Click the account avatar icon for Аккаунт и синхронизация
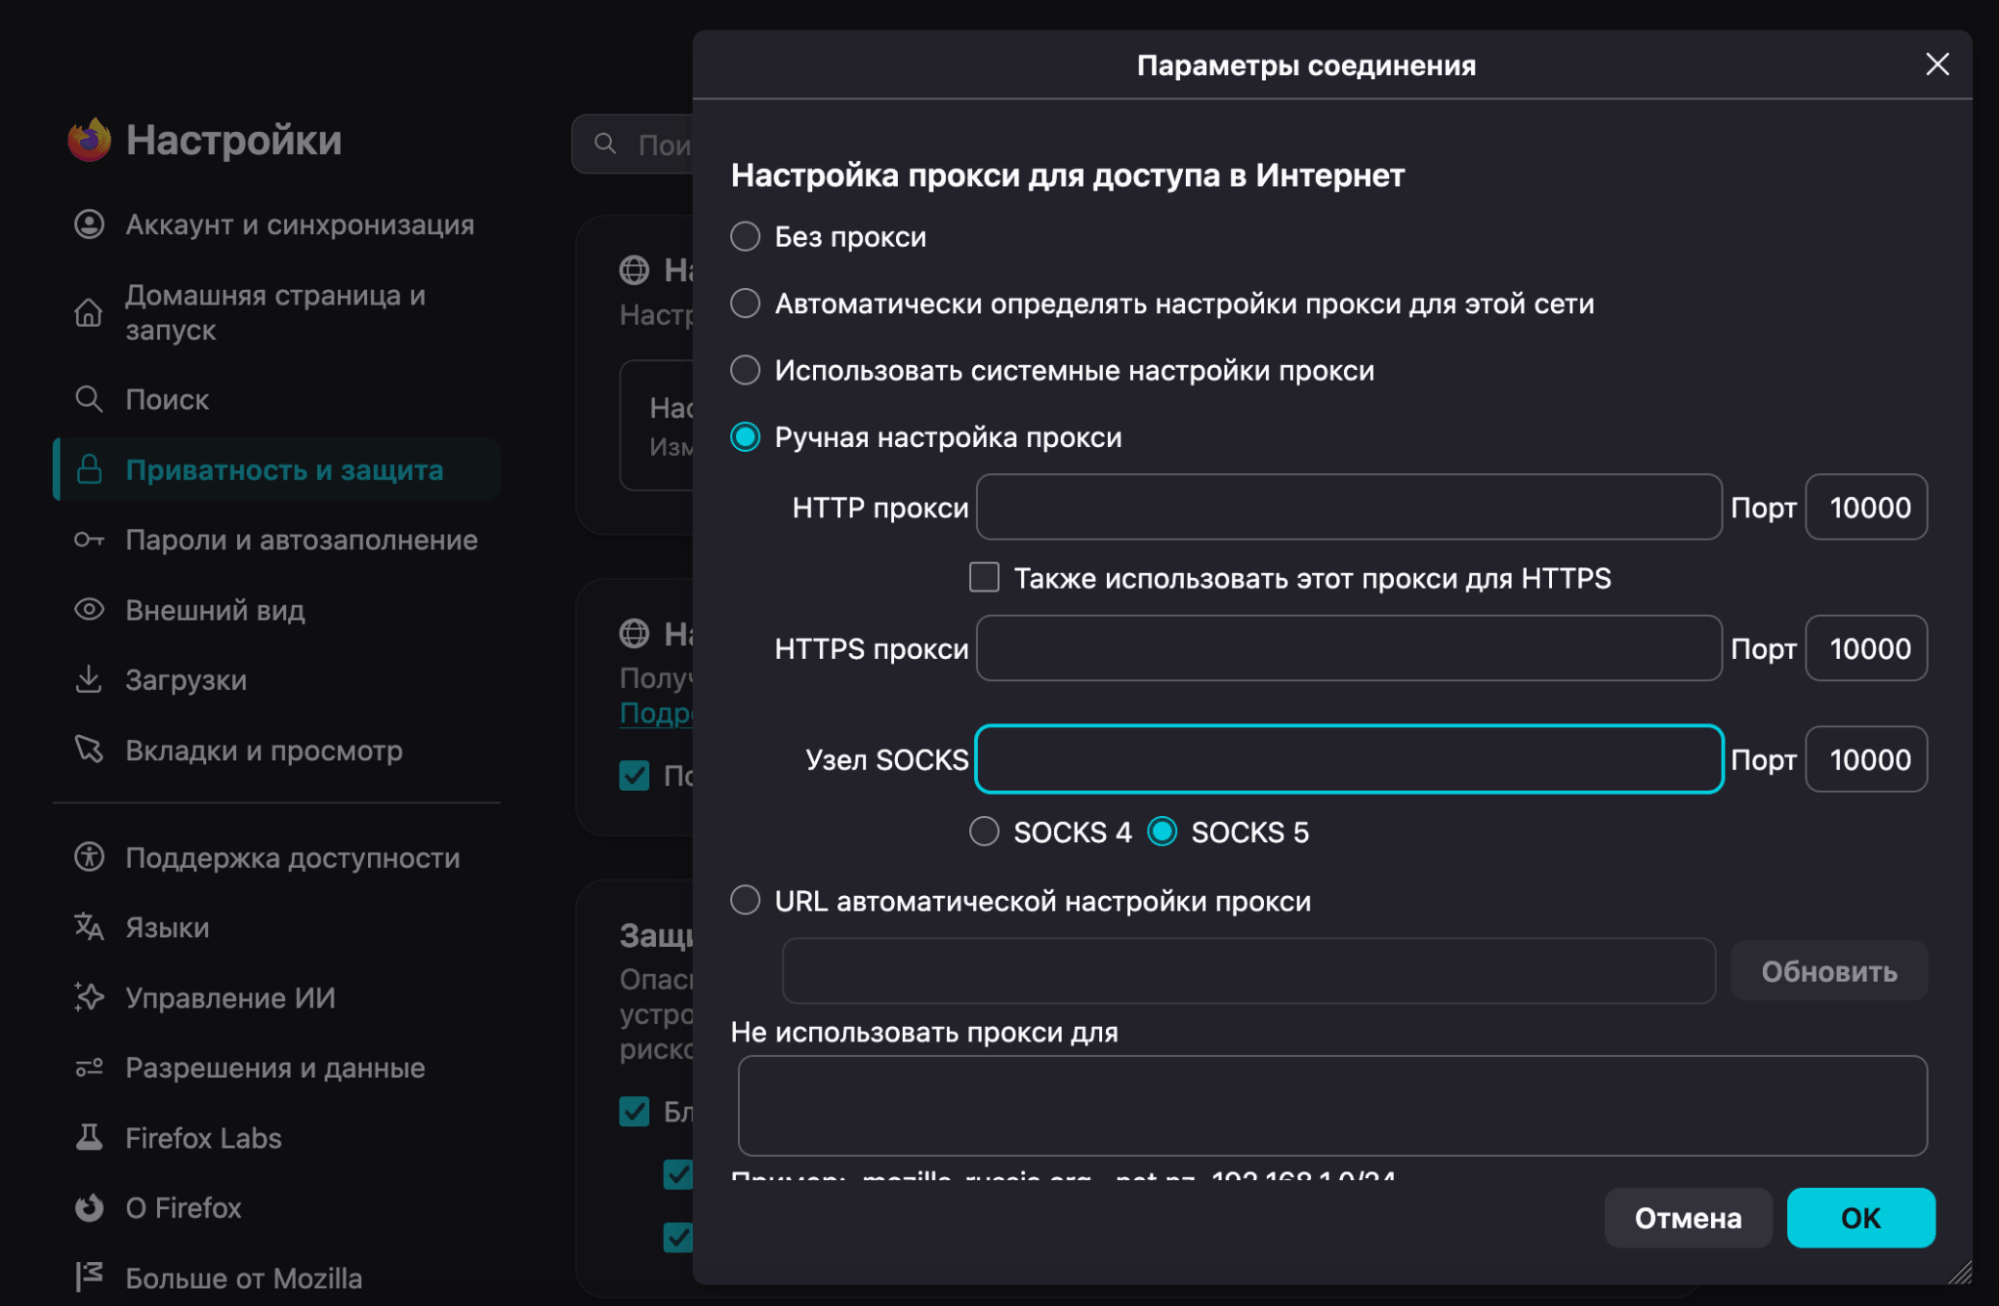This screenshot has width=1999, height=1306. tap(89, 224)
